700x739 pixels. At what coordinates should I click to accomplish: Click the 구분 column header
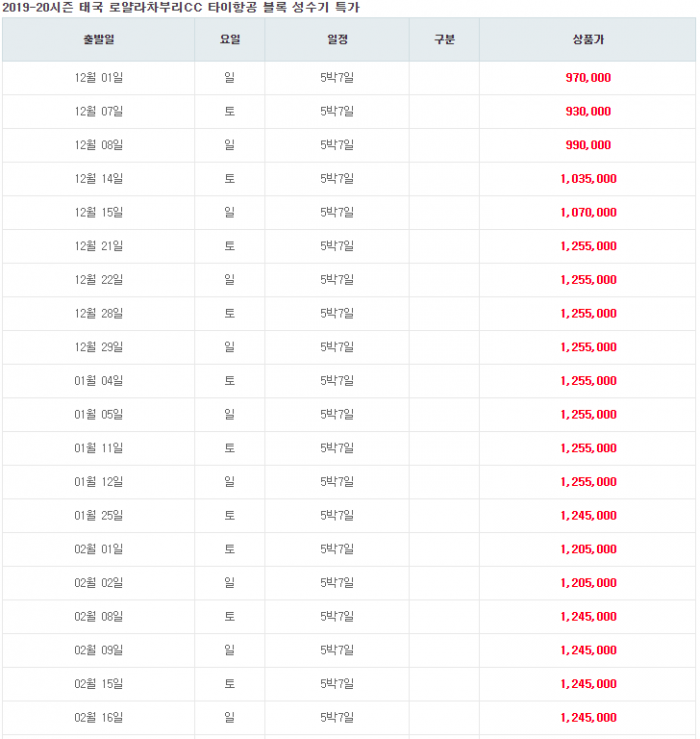(444, 40)
